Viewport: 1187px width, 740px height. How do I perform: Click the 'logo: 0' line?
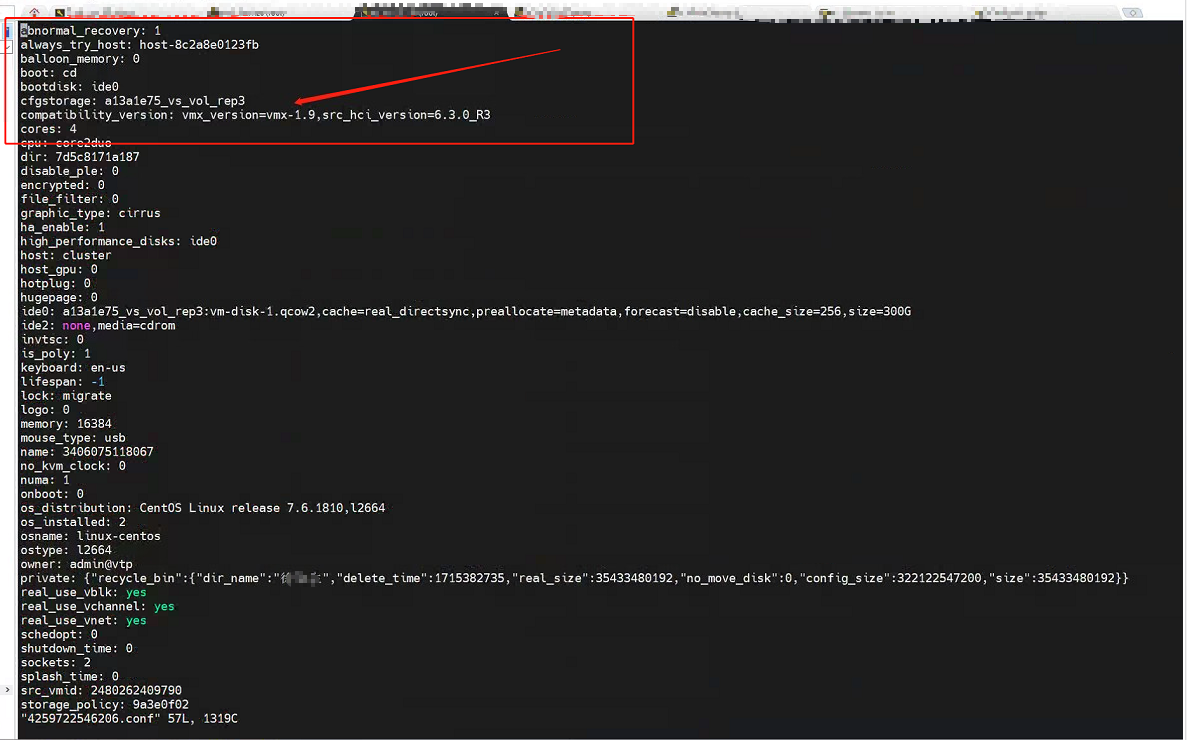coord(45,409)
